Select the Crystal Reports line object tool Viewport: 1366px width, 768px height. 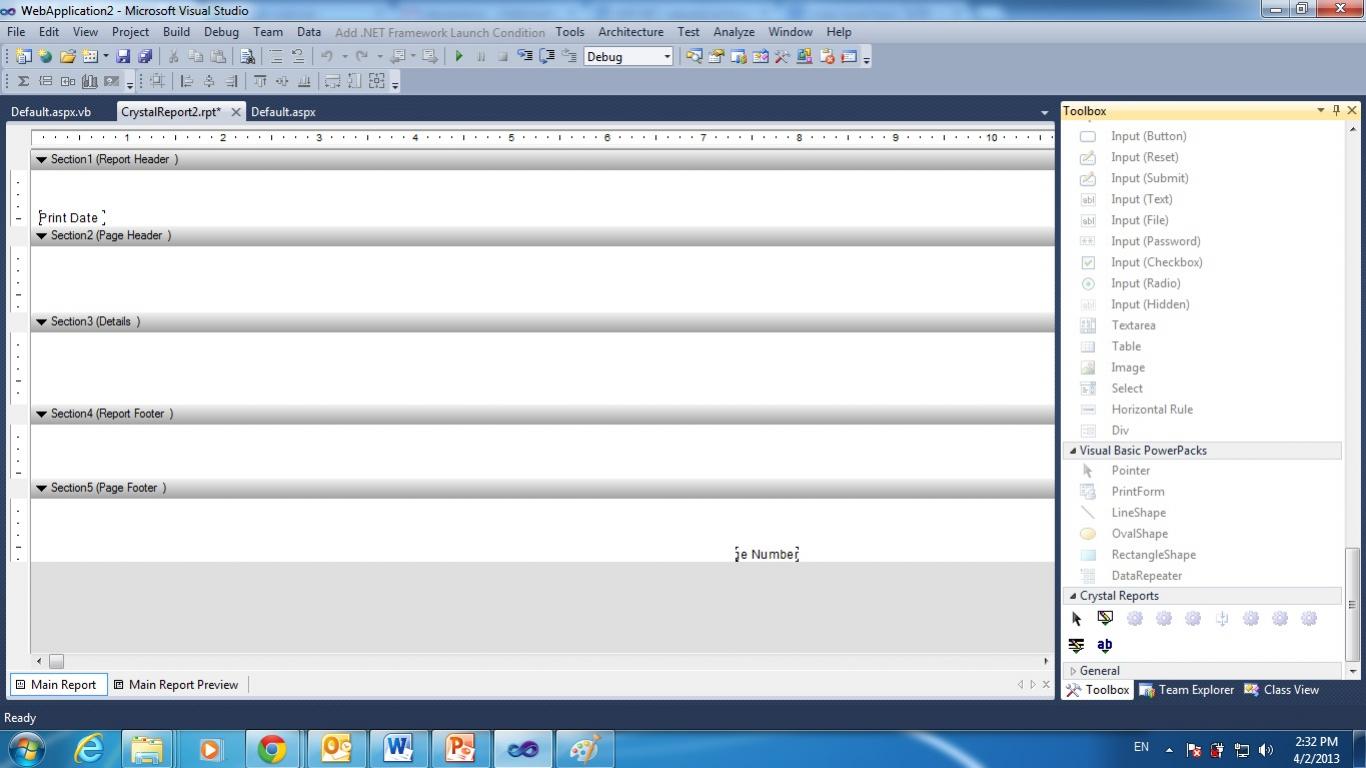1076,645
